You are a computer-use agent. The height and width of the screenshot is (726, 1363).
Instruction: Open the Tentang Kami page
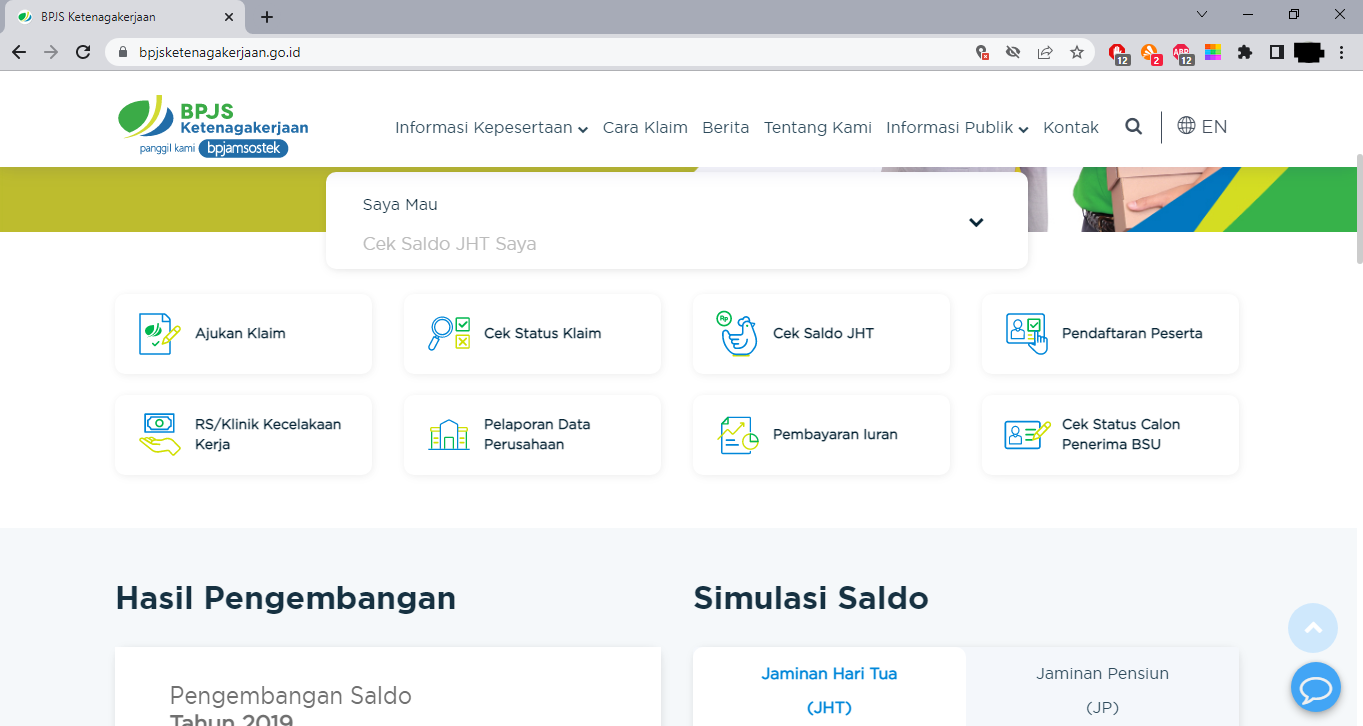point(818,128)
